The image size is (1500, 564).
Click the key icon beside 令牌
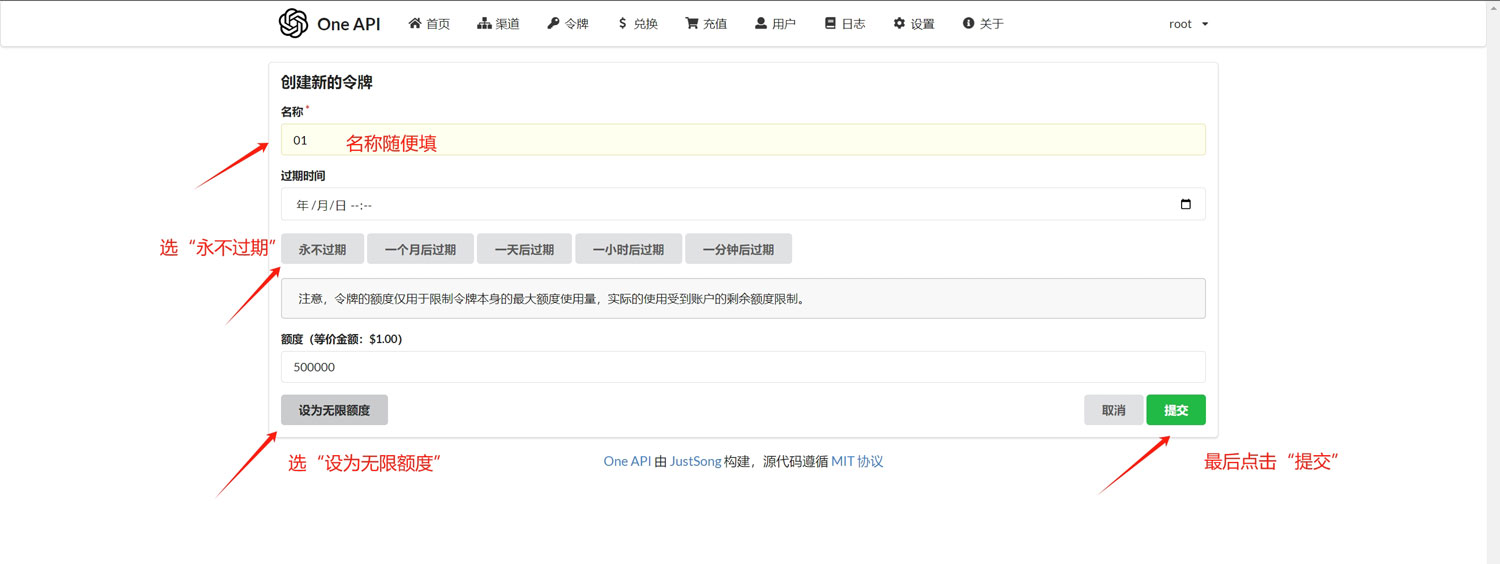553,23
